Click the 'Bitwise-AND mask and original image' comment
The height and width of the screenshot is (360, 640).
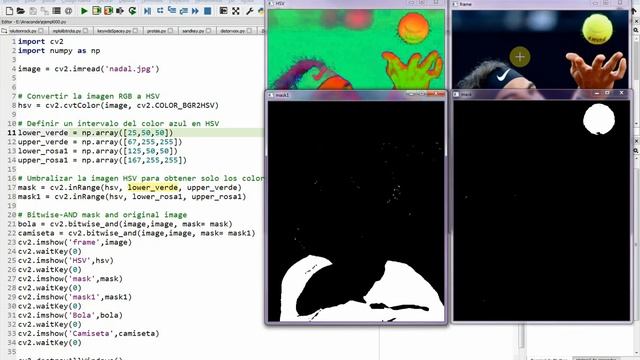tap(102, 215)
